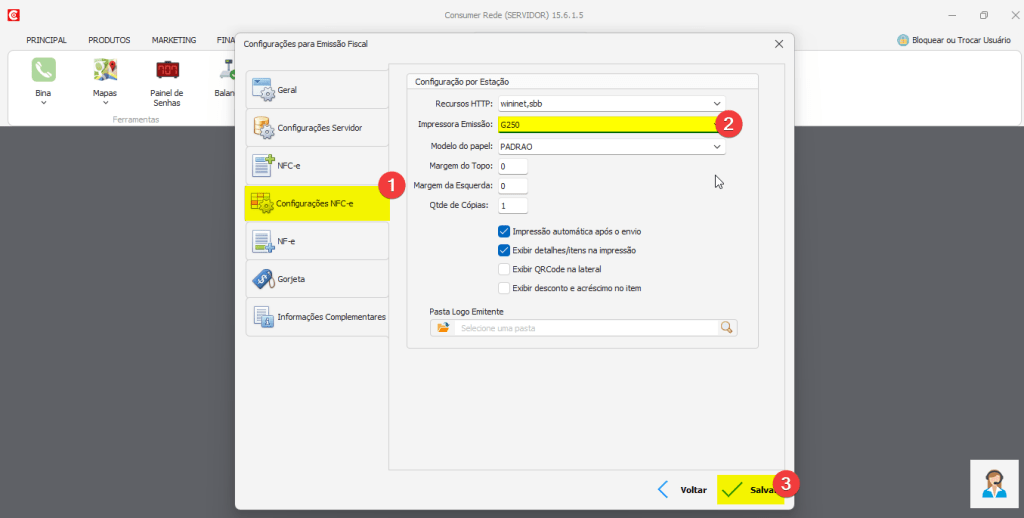This screenshot has height=518, width=1024.
Task: Click the support assistant chat icon
Action: [x=994, y=484]
